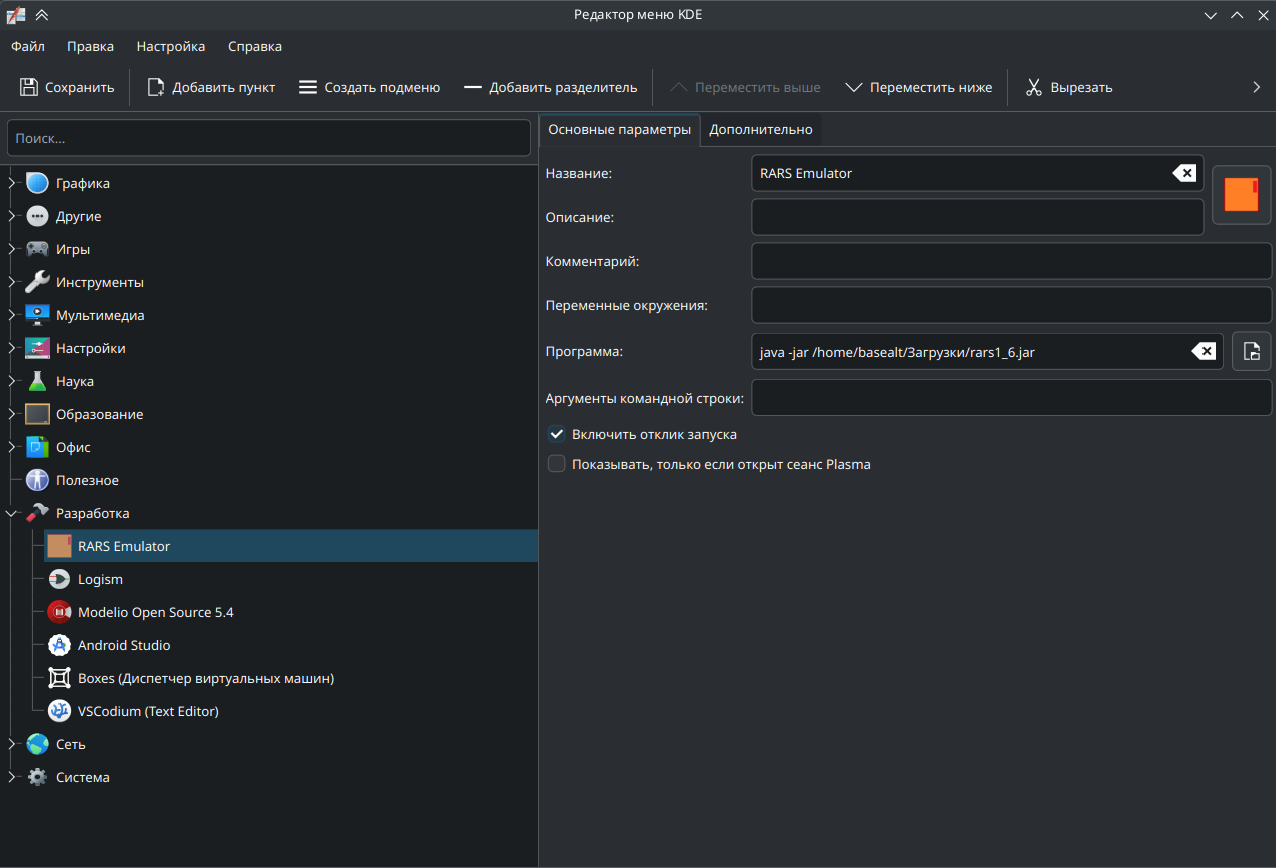Click the Logism app icon

point(59,579)
